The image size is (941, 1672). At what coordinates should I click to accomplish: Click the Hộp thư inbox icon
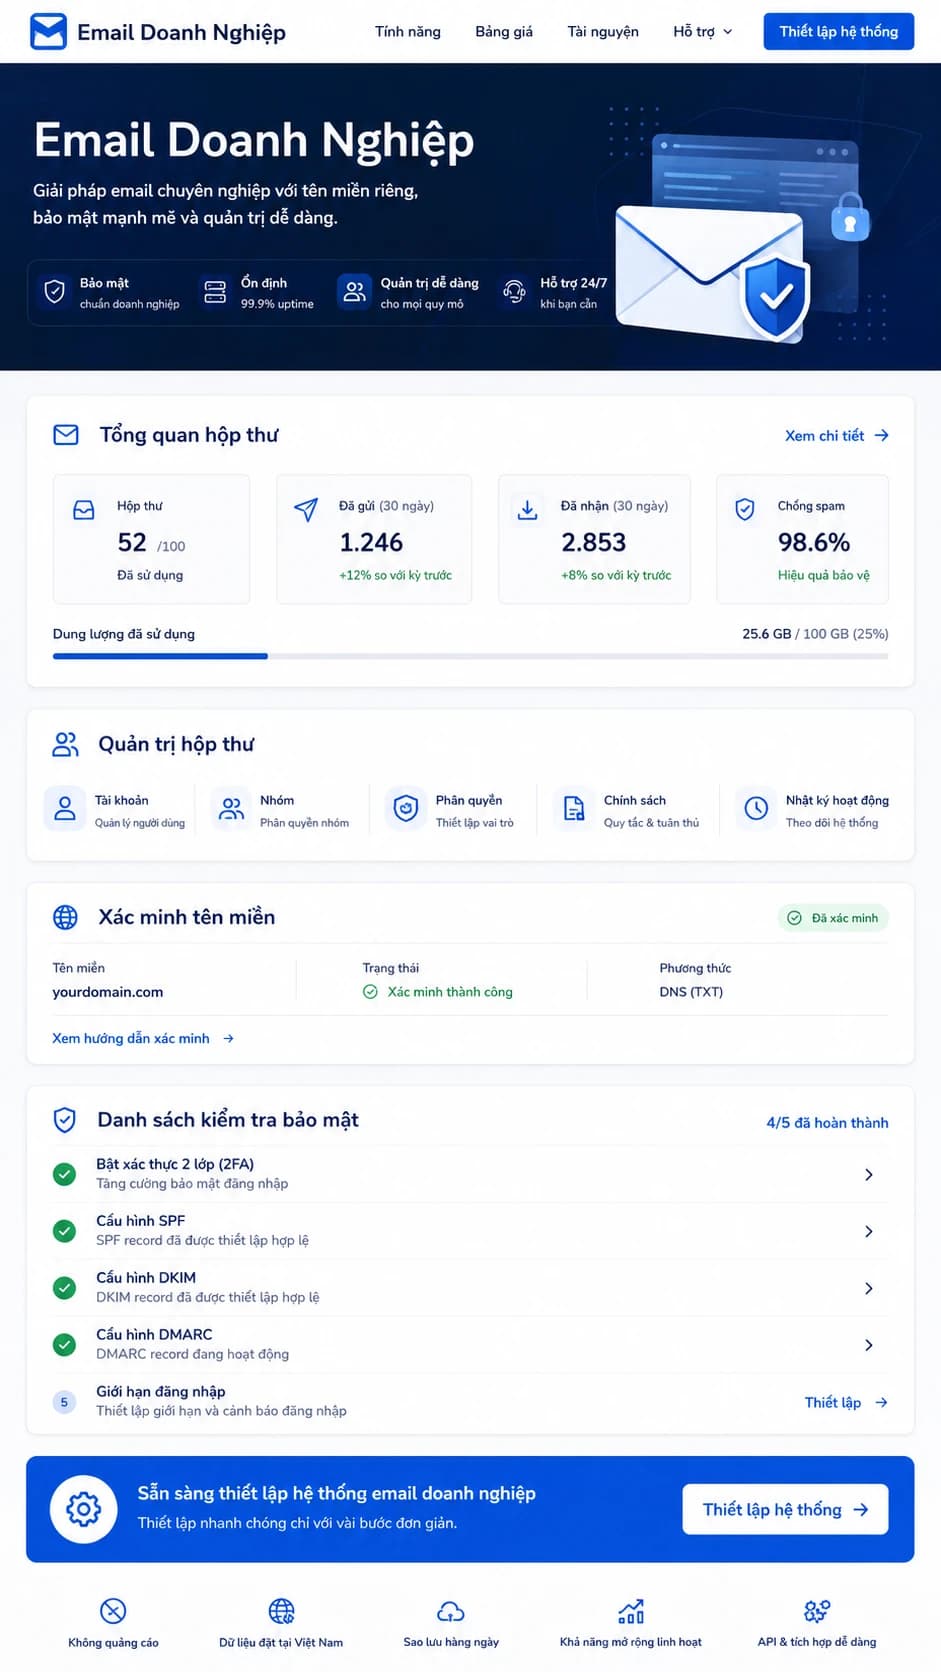coord(84,510)
